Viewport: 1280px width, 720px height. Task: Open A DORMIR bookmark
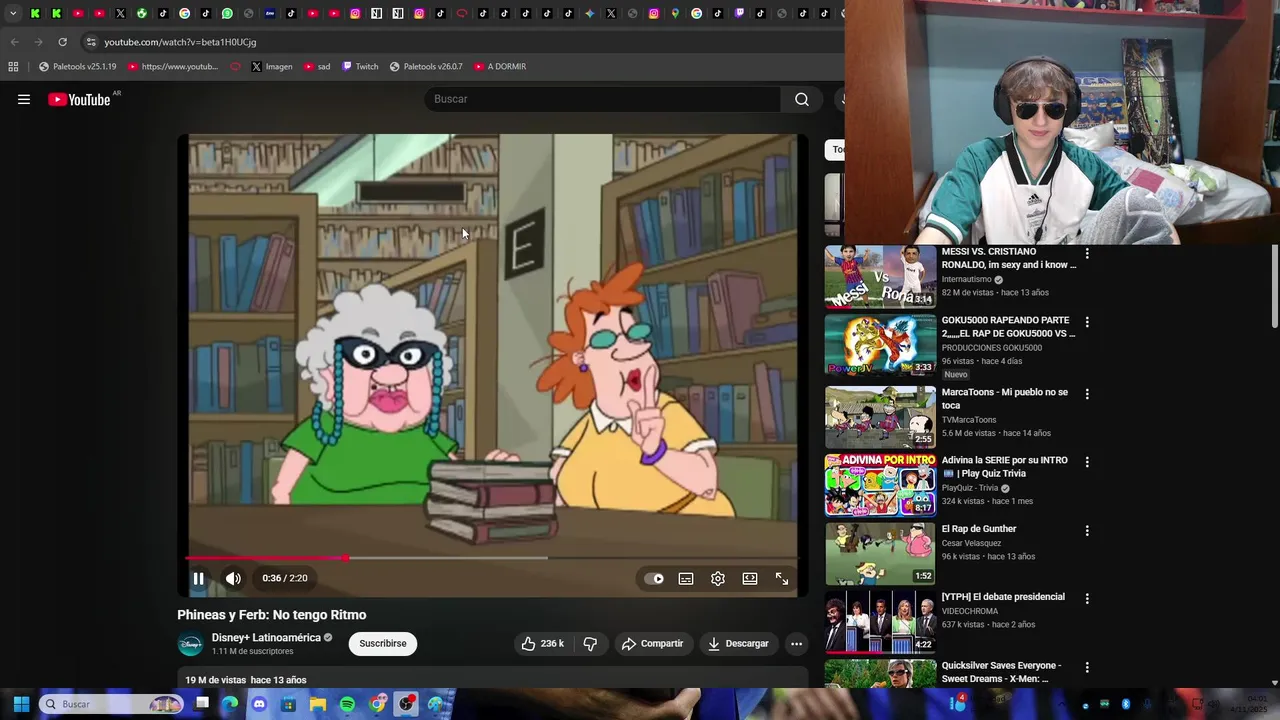click(500, 67)
